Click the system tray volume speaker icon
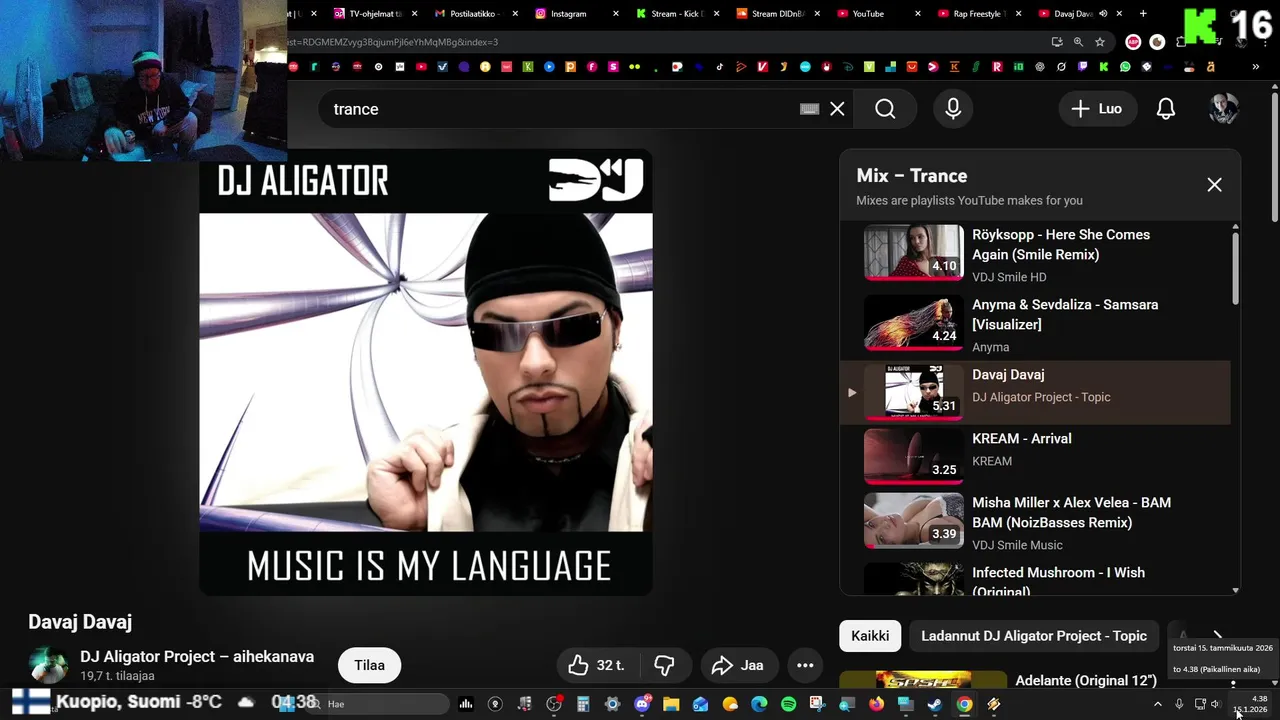This screenshot has height=720, width=1280. point(1216,704)
